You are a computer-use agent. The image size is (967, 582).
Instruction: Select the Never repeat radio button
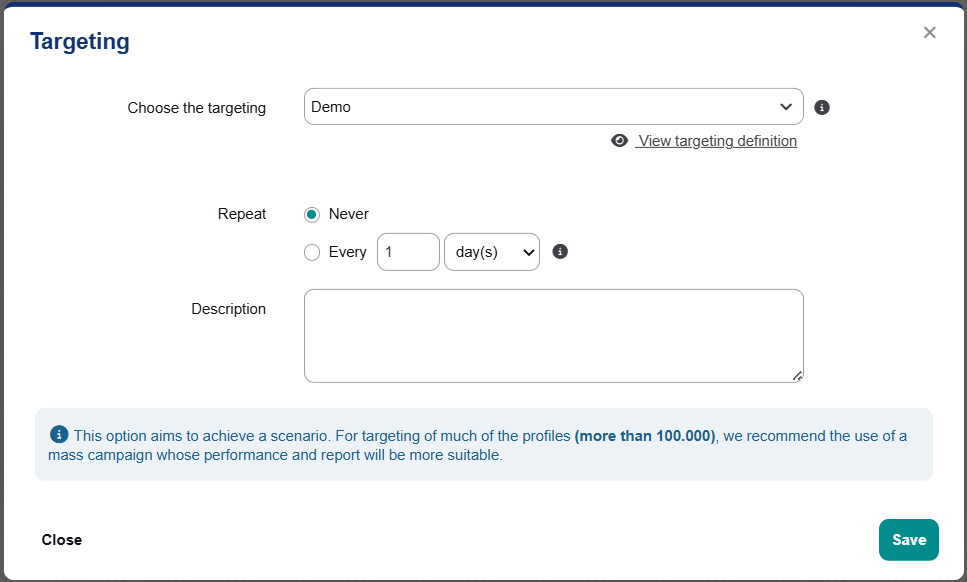(x=312, y=215)
